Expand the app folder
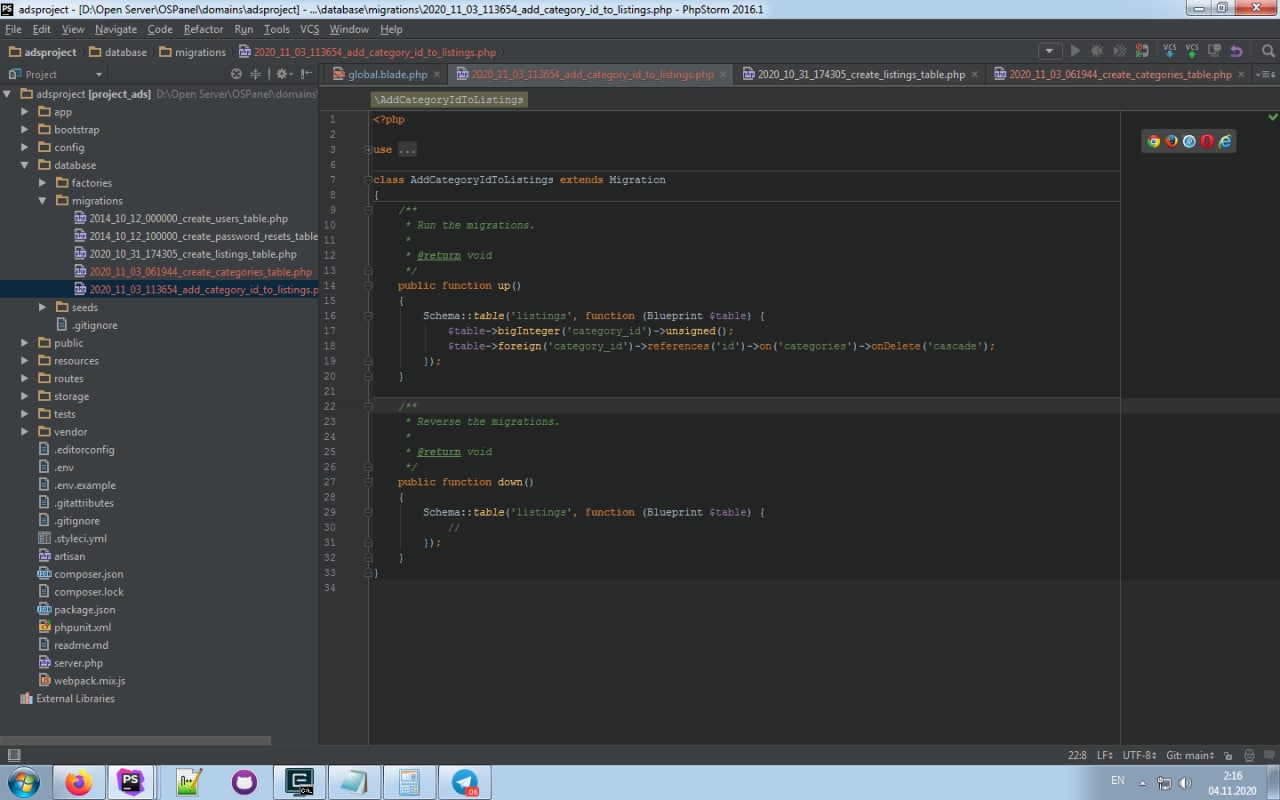1280x800 pixels. 25,112
